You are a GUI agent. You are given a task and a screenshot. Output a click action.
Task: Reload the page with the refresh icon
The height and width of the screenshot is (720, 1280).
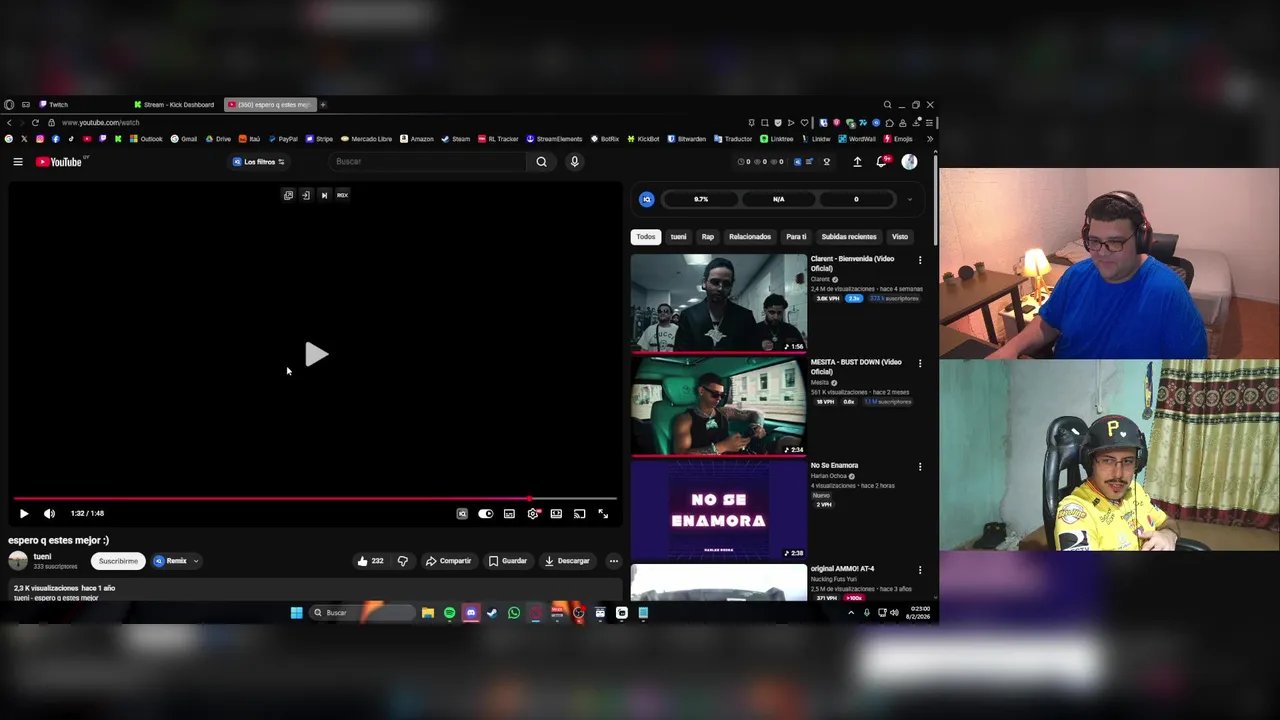35,123
